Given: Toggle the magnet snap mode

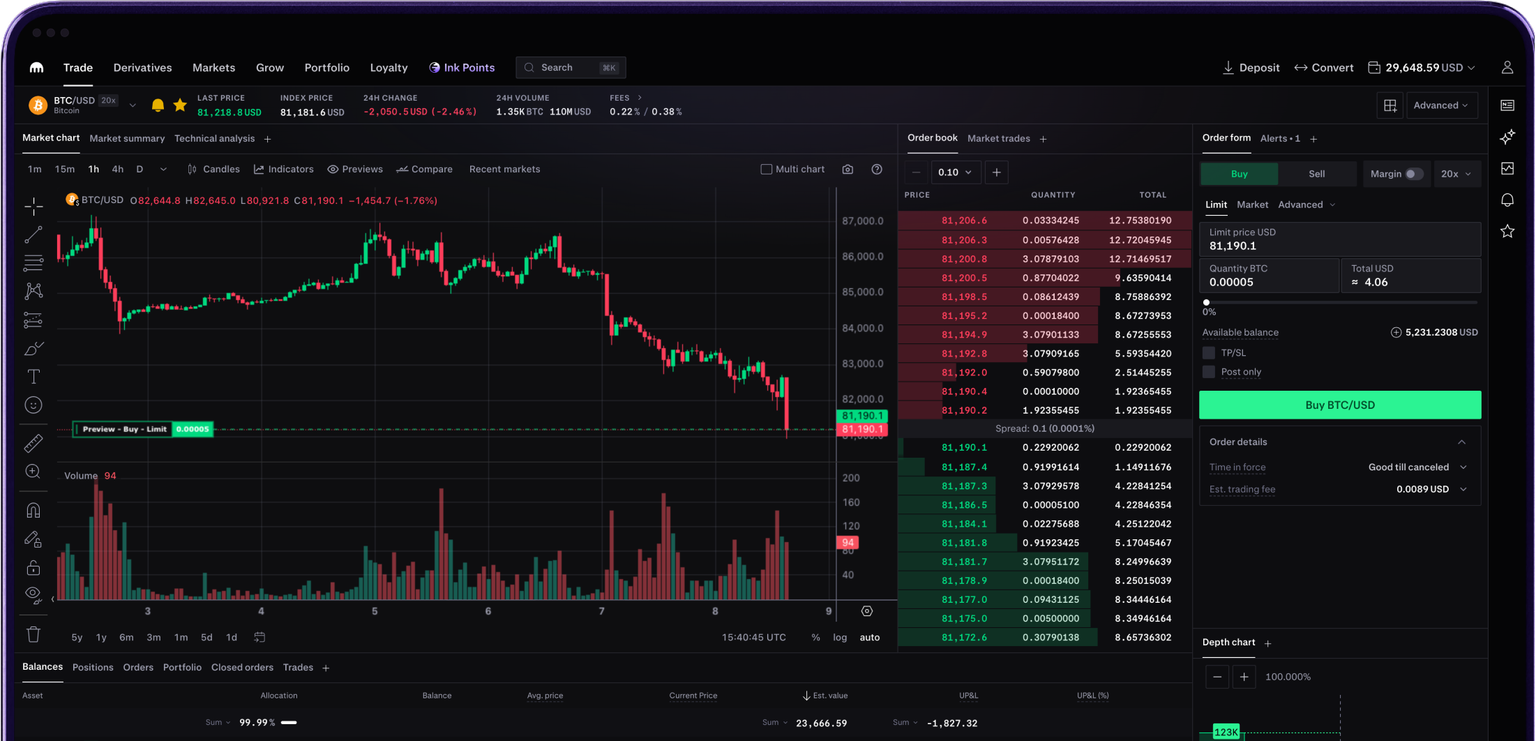Looking at the screenshot, I should [34, 510].
